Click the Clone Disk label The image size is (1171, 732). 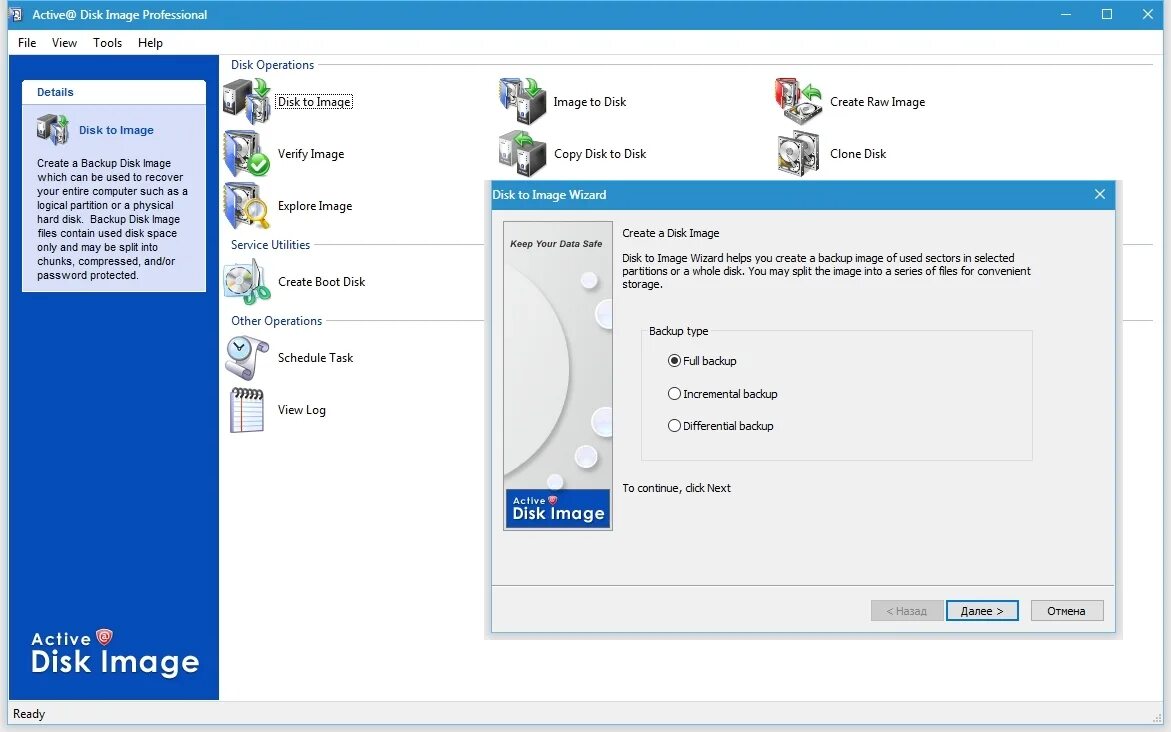point(858,154)
